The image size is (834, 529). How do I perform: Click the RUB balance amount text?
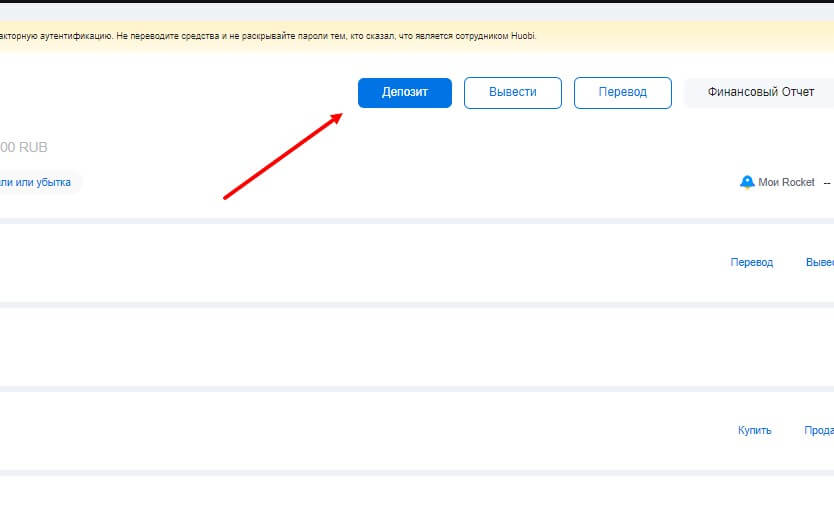tap(24, 147)
